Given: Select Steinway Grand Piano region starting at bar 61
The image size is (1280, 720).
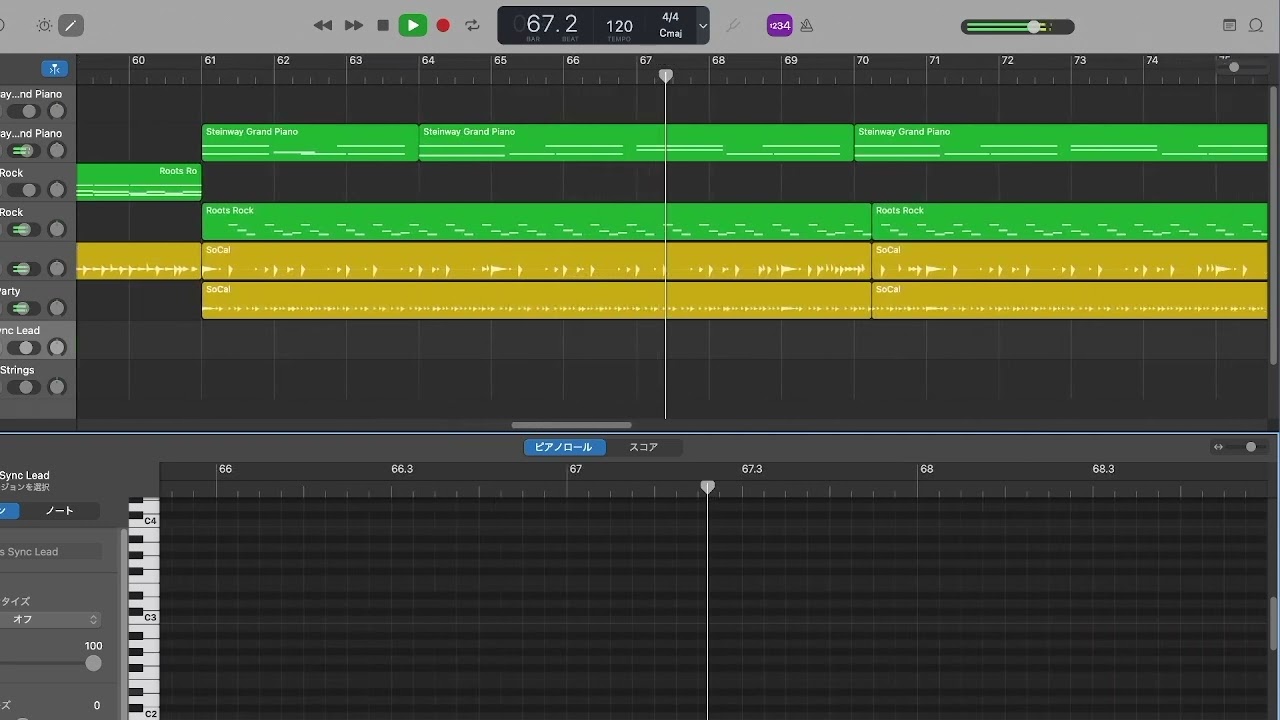Looking at the screenshot, I should coord(310,142).
